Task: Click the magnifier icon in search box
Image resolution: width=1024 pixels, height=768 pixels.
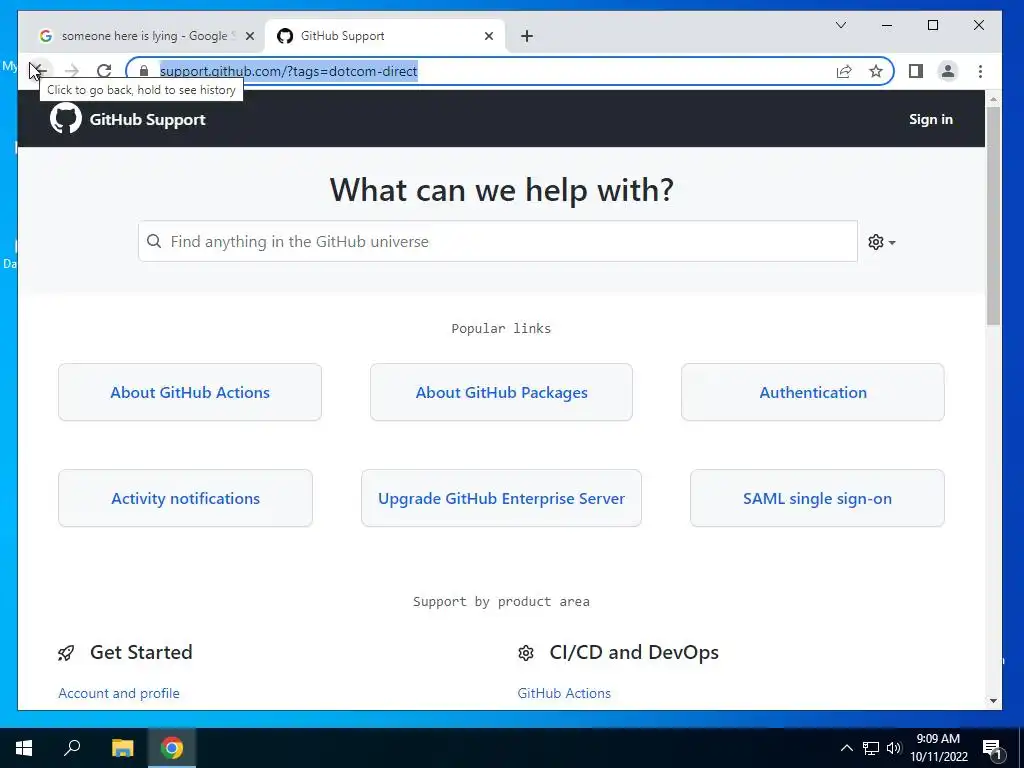Action: tap(154, 242)
